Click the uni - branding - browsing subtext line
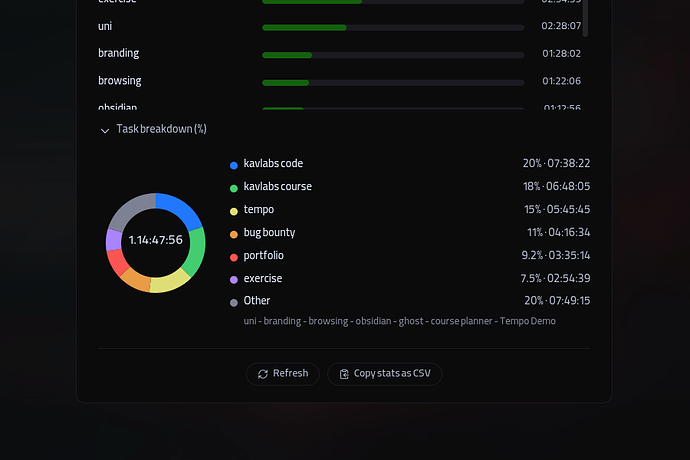The width and height of the screenshot is (690, 460). click(x=400, y=321)
